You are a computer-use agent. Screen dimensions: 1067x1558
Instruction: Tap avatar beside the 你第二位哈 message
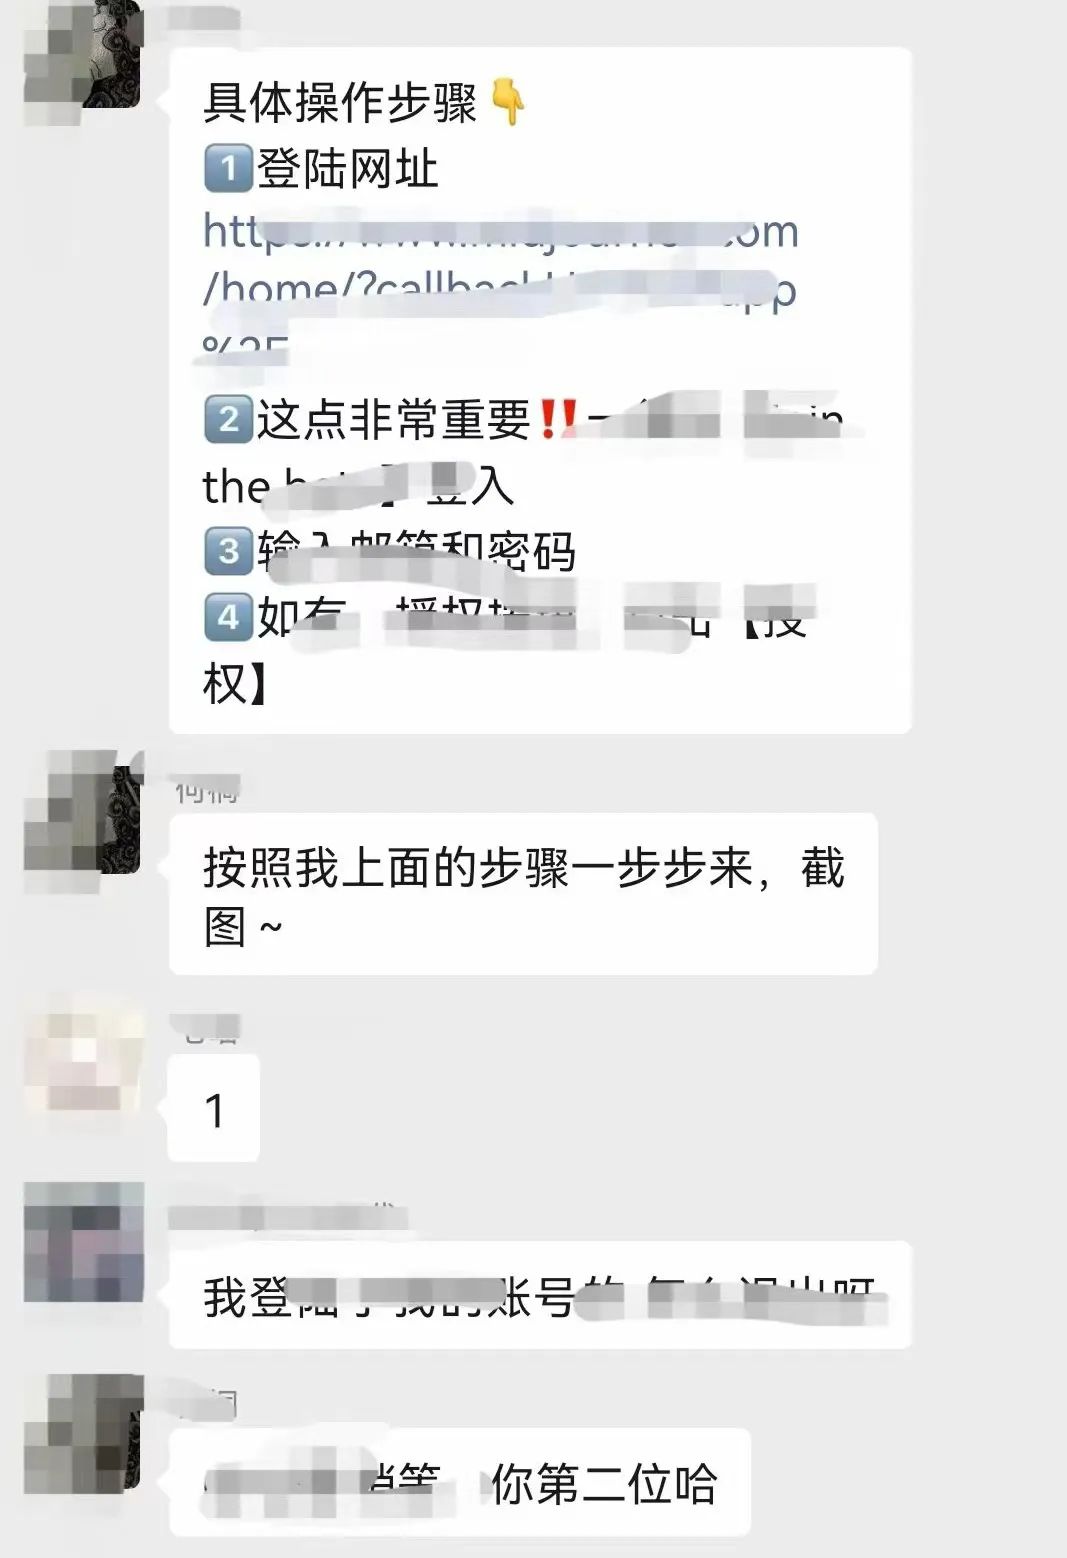click(84, 1434)
